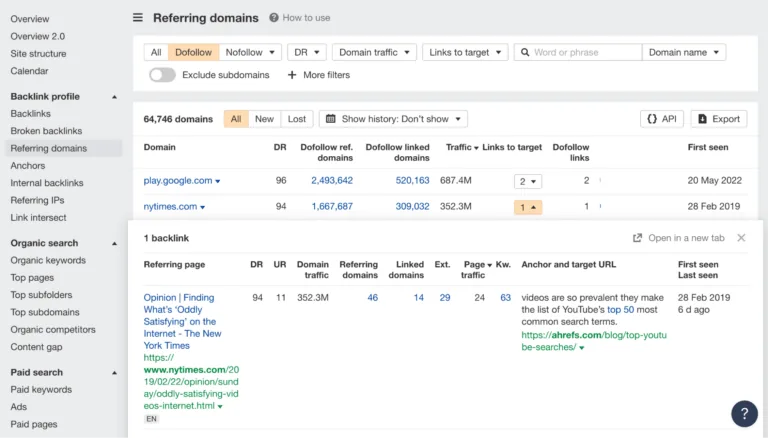Open the hamburger menu beside Referring domains
The height and width of the screenshot is (438, 768).
tap(138, 18)
